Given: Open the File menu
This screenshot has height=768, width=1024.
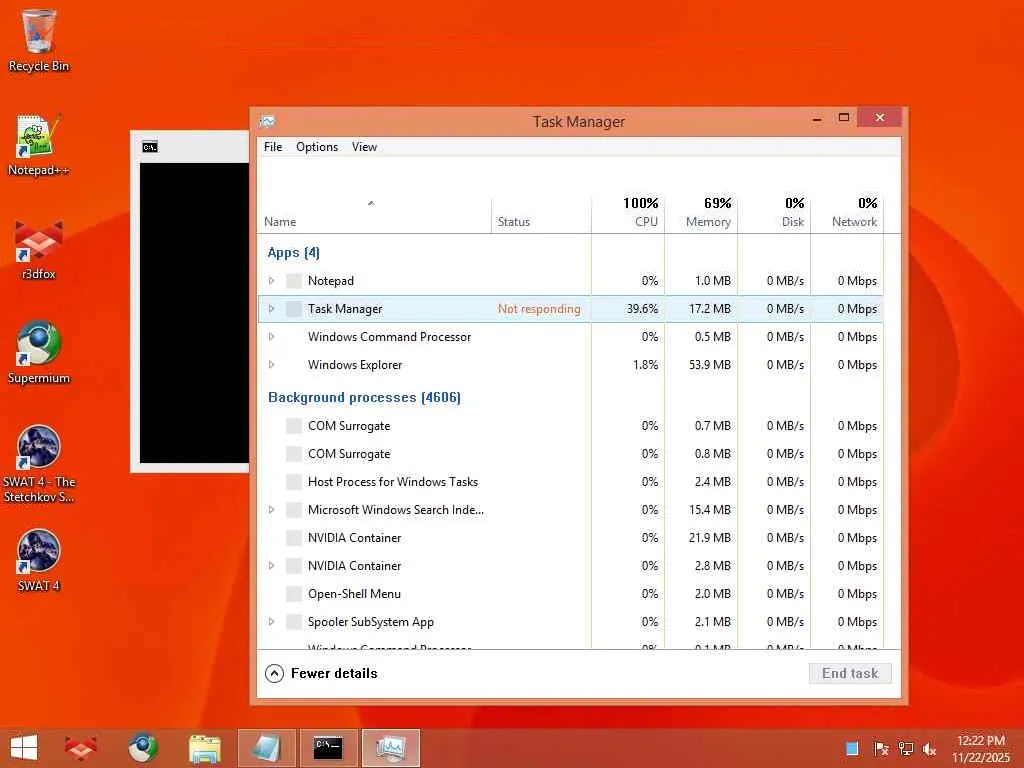Looking at the screenshot, I should point(273,147).
